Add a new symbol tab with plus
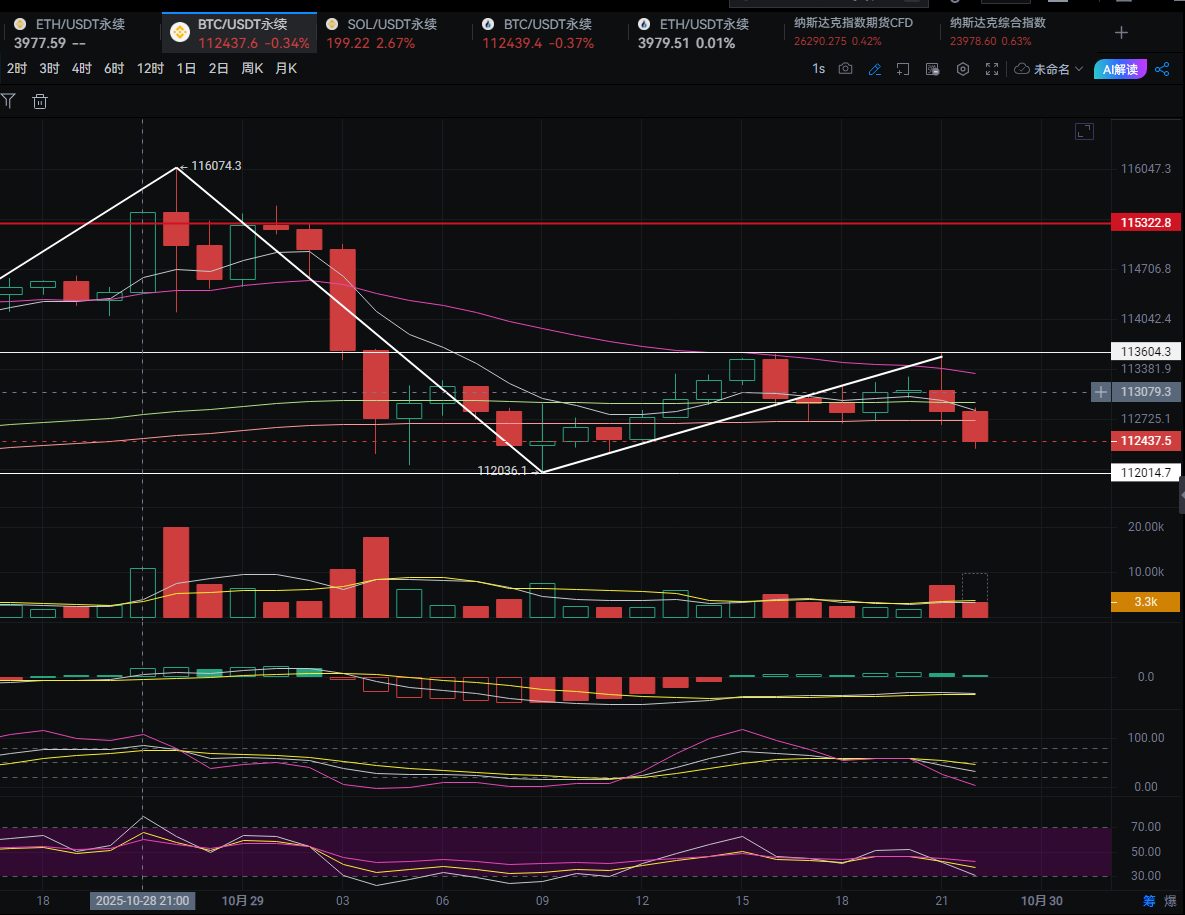1185x915 pixels. [1121, 33]
